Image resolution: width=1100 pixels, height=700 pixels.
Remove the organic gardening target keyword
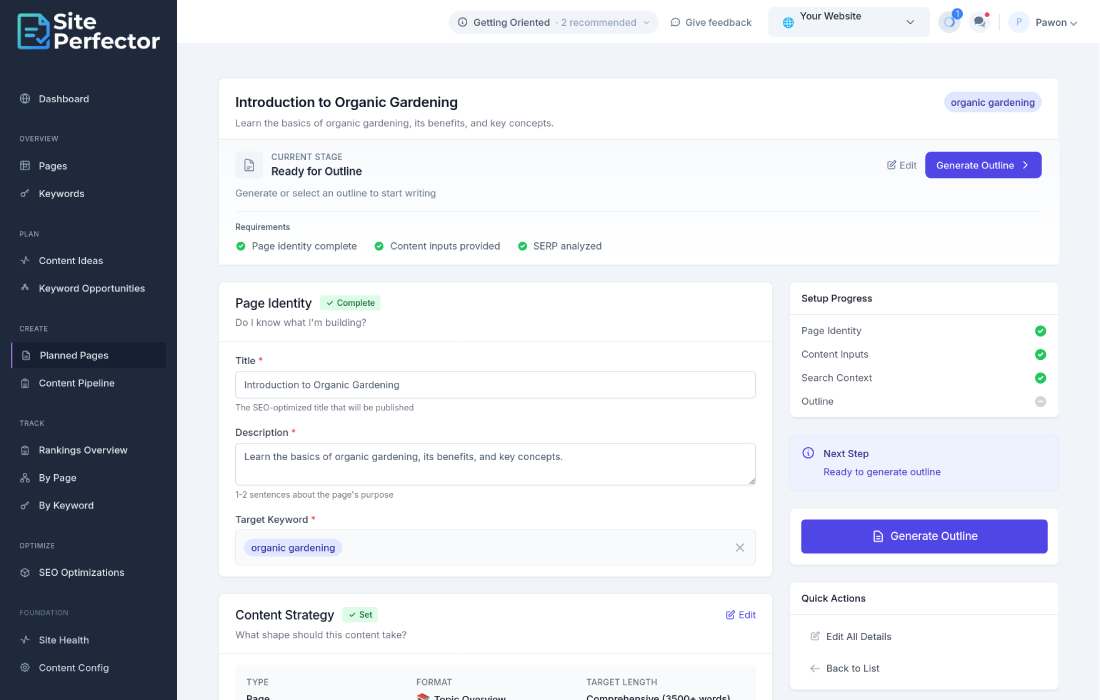tap(740, 547)
